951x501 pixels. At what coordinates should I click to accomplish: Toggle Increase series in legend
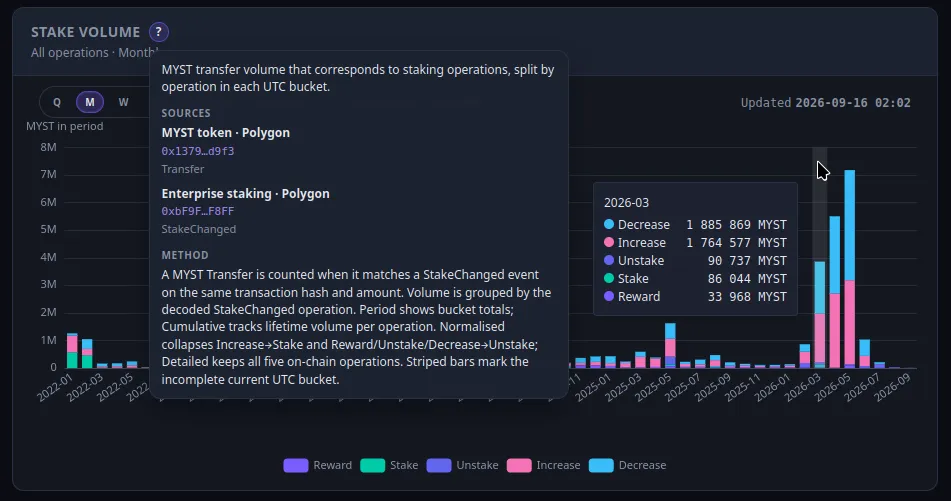coord(544,465)
